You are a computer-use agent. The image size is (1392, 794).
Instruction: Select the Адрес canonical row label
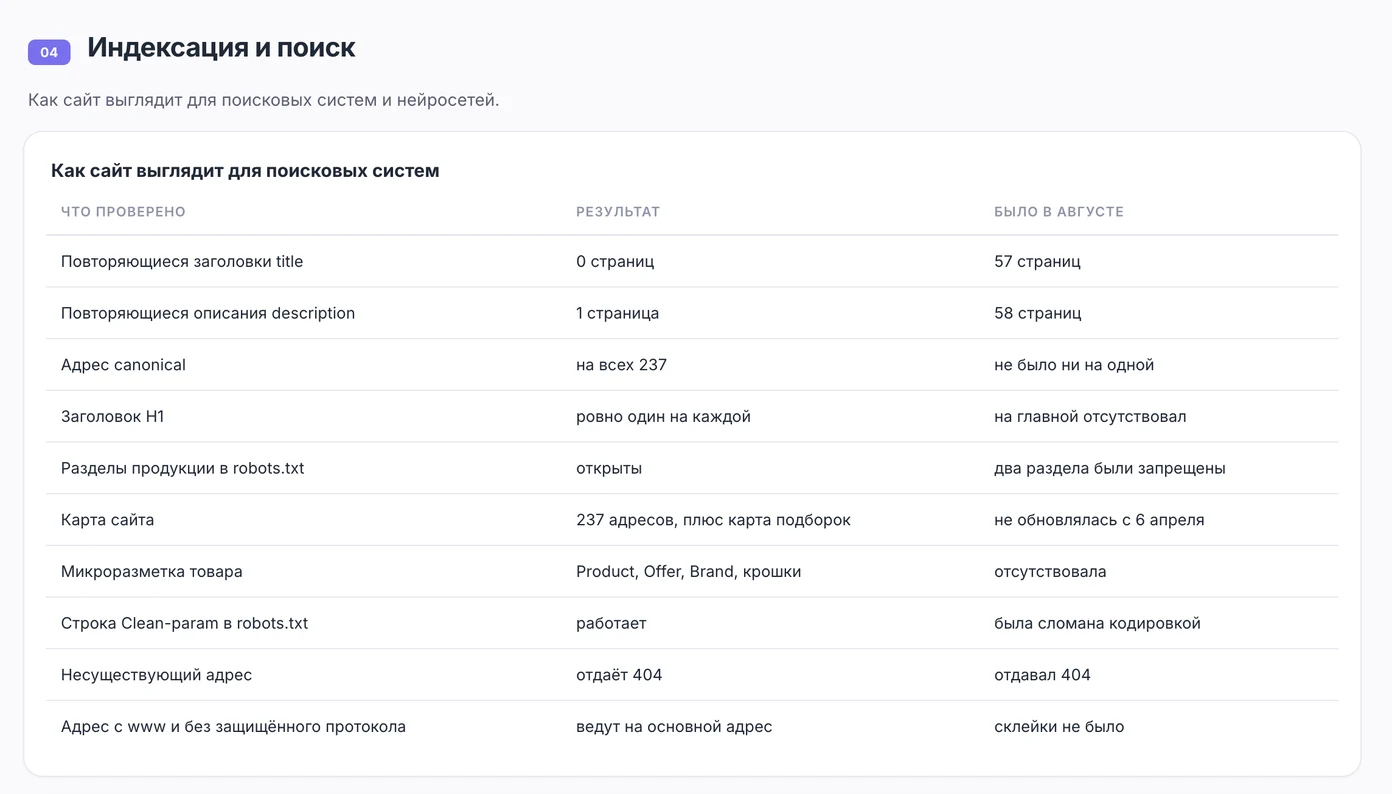123,365
